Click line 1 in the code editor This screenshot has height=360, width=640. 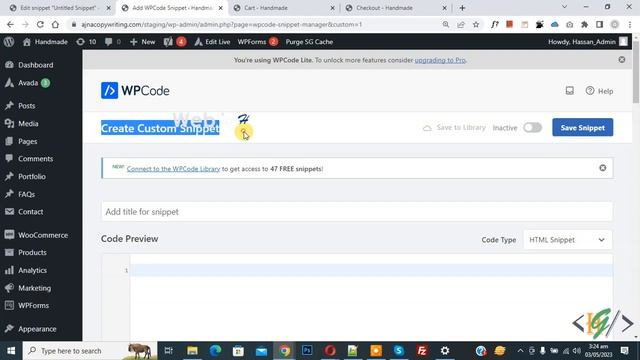pyautogui.click(x=371, y=270)
